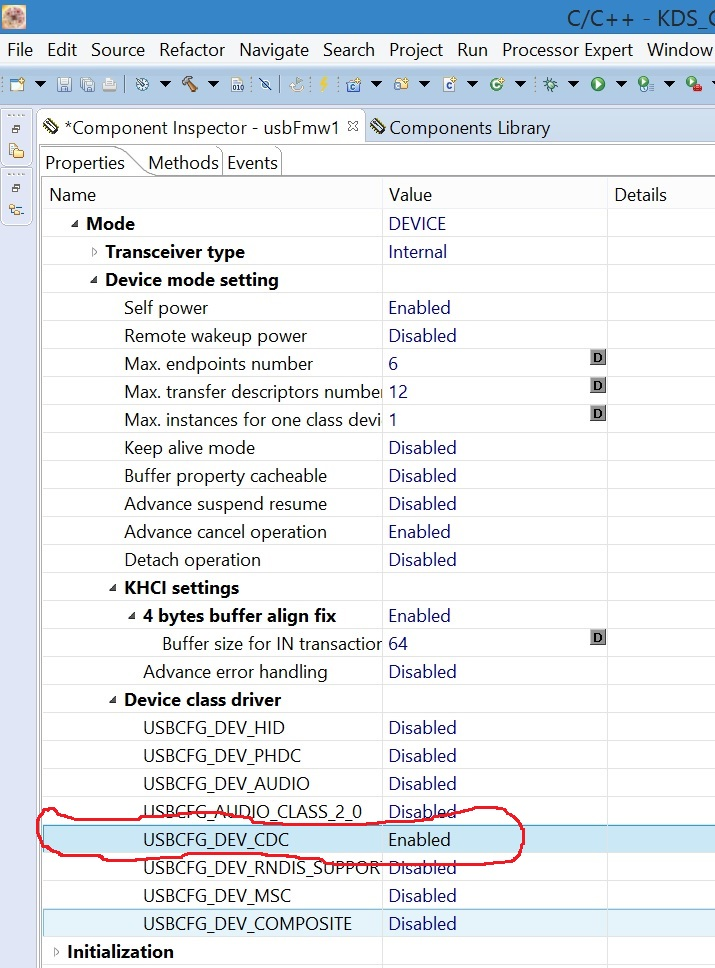This screenshot has width=715, height=968.
Task: Switch to the Methods tab
Action: (183, 162)
